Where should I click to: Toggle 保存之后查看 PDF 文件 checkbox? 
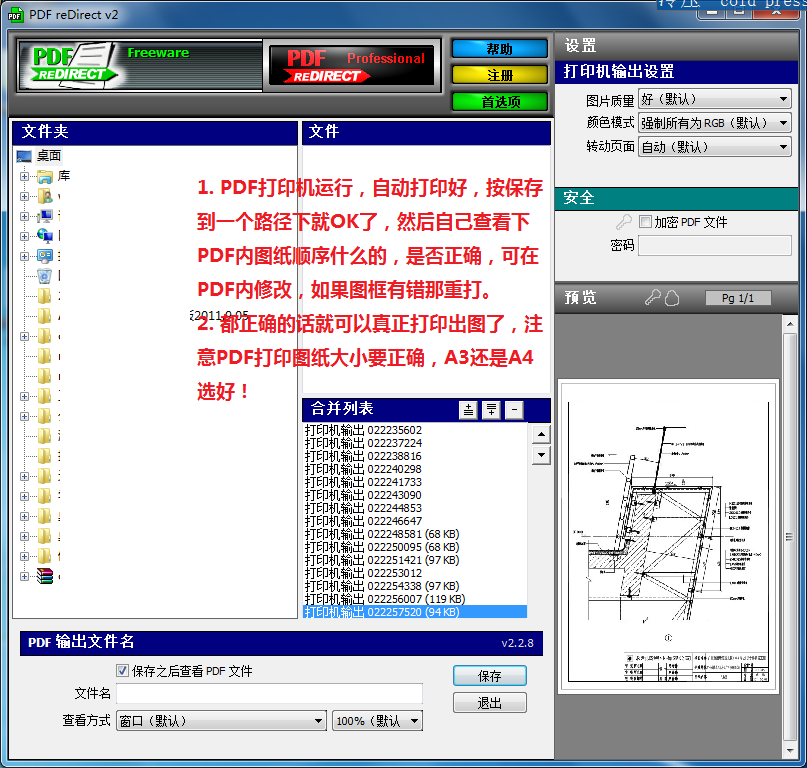[122, 670]
